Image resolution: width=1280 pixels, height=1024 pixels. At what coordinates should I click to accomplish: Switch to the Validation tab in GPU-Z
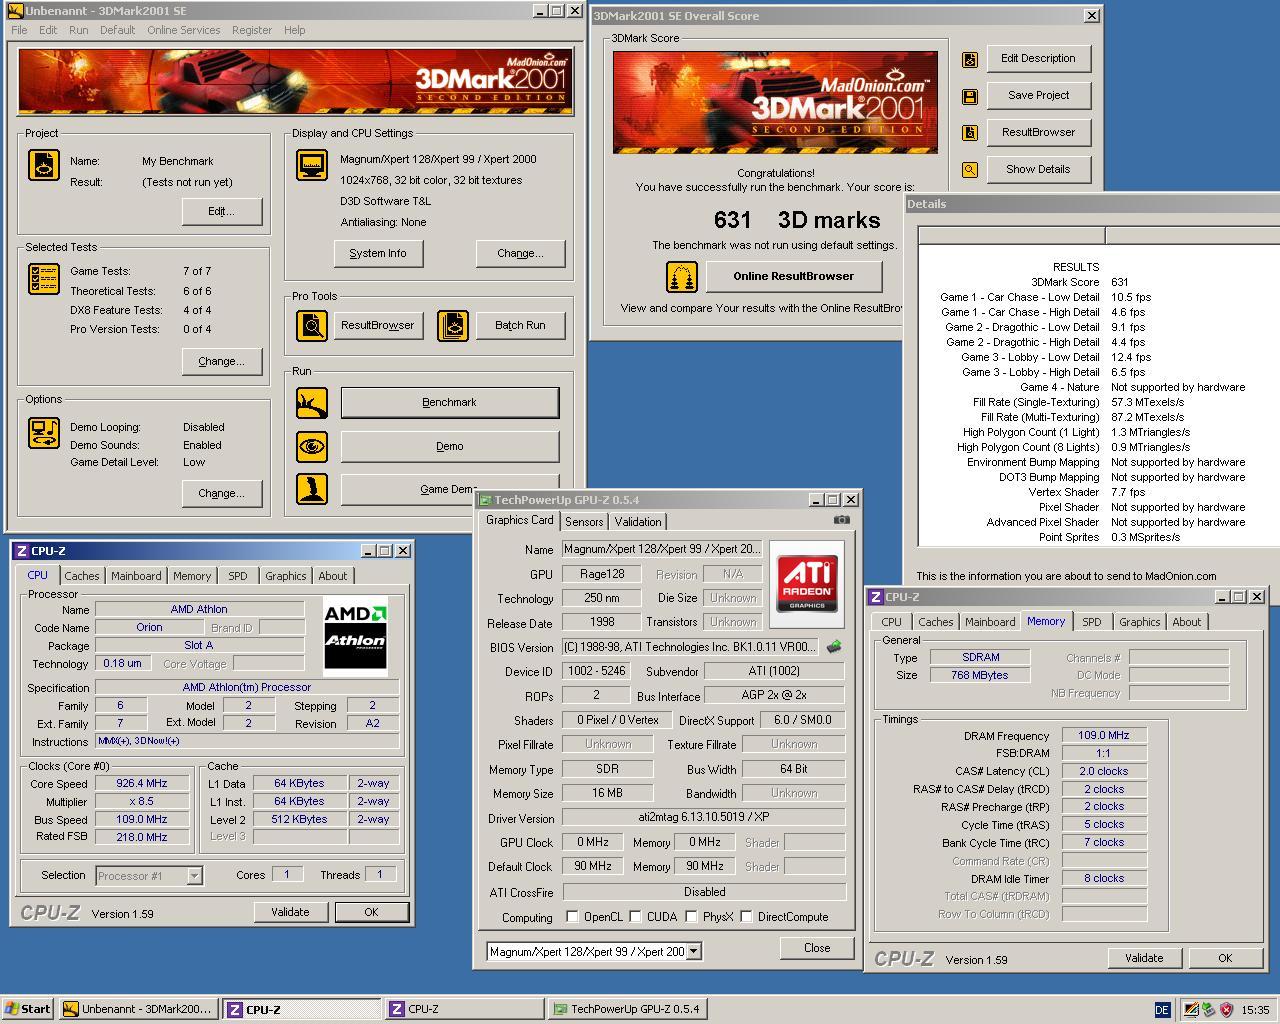[x=638, y=522]
